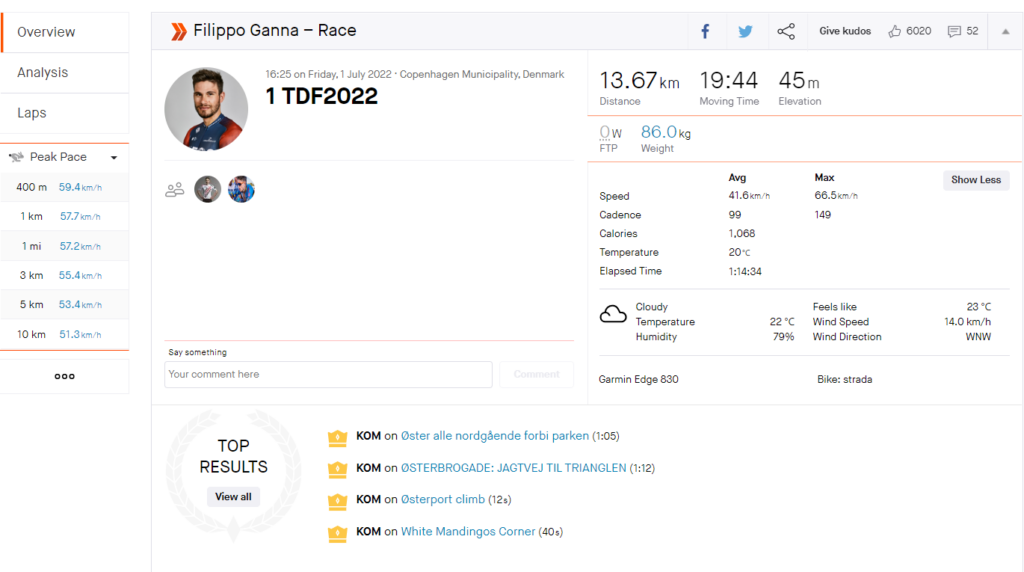Click the orange chevron logo by Filippo Ganna
Viewport: 1024px width, 572px height.
point(178,31)
